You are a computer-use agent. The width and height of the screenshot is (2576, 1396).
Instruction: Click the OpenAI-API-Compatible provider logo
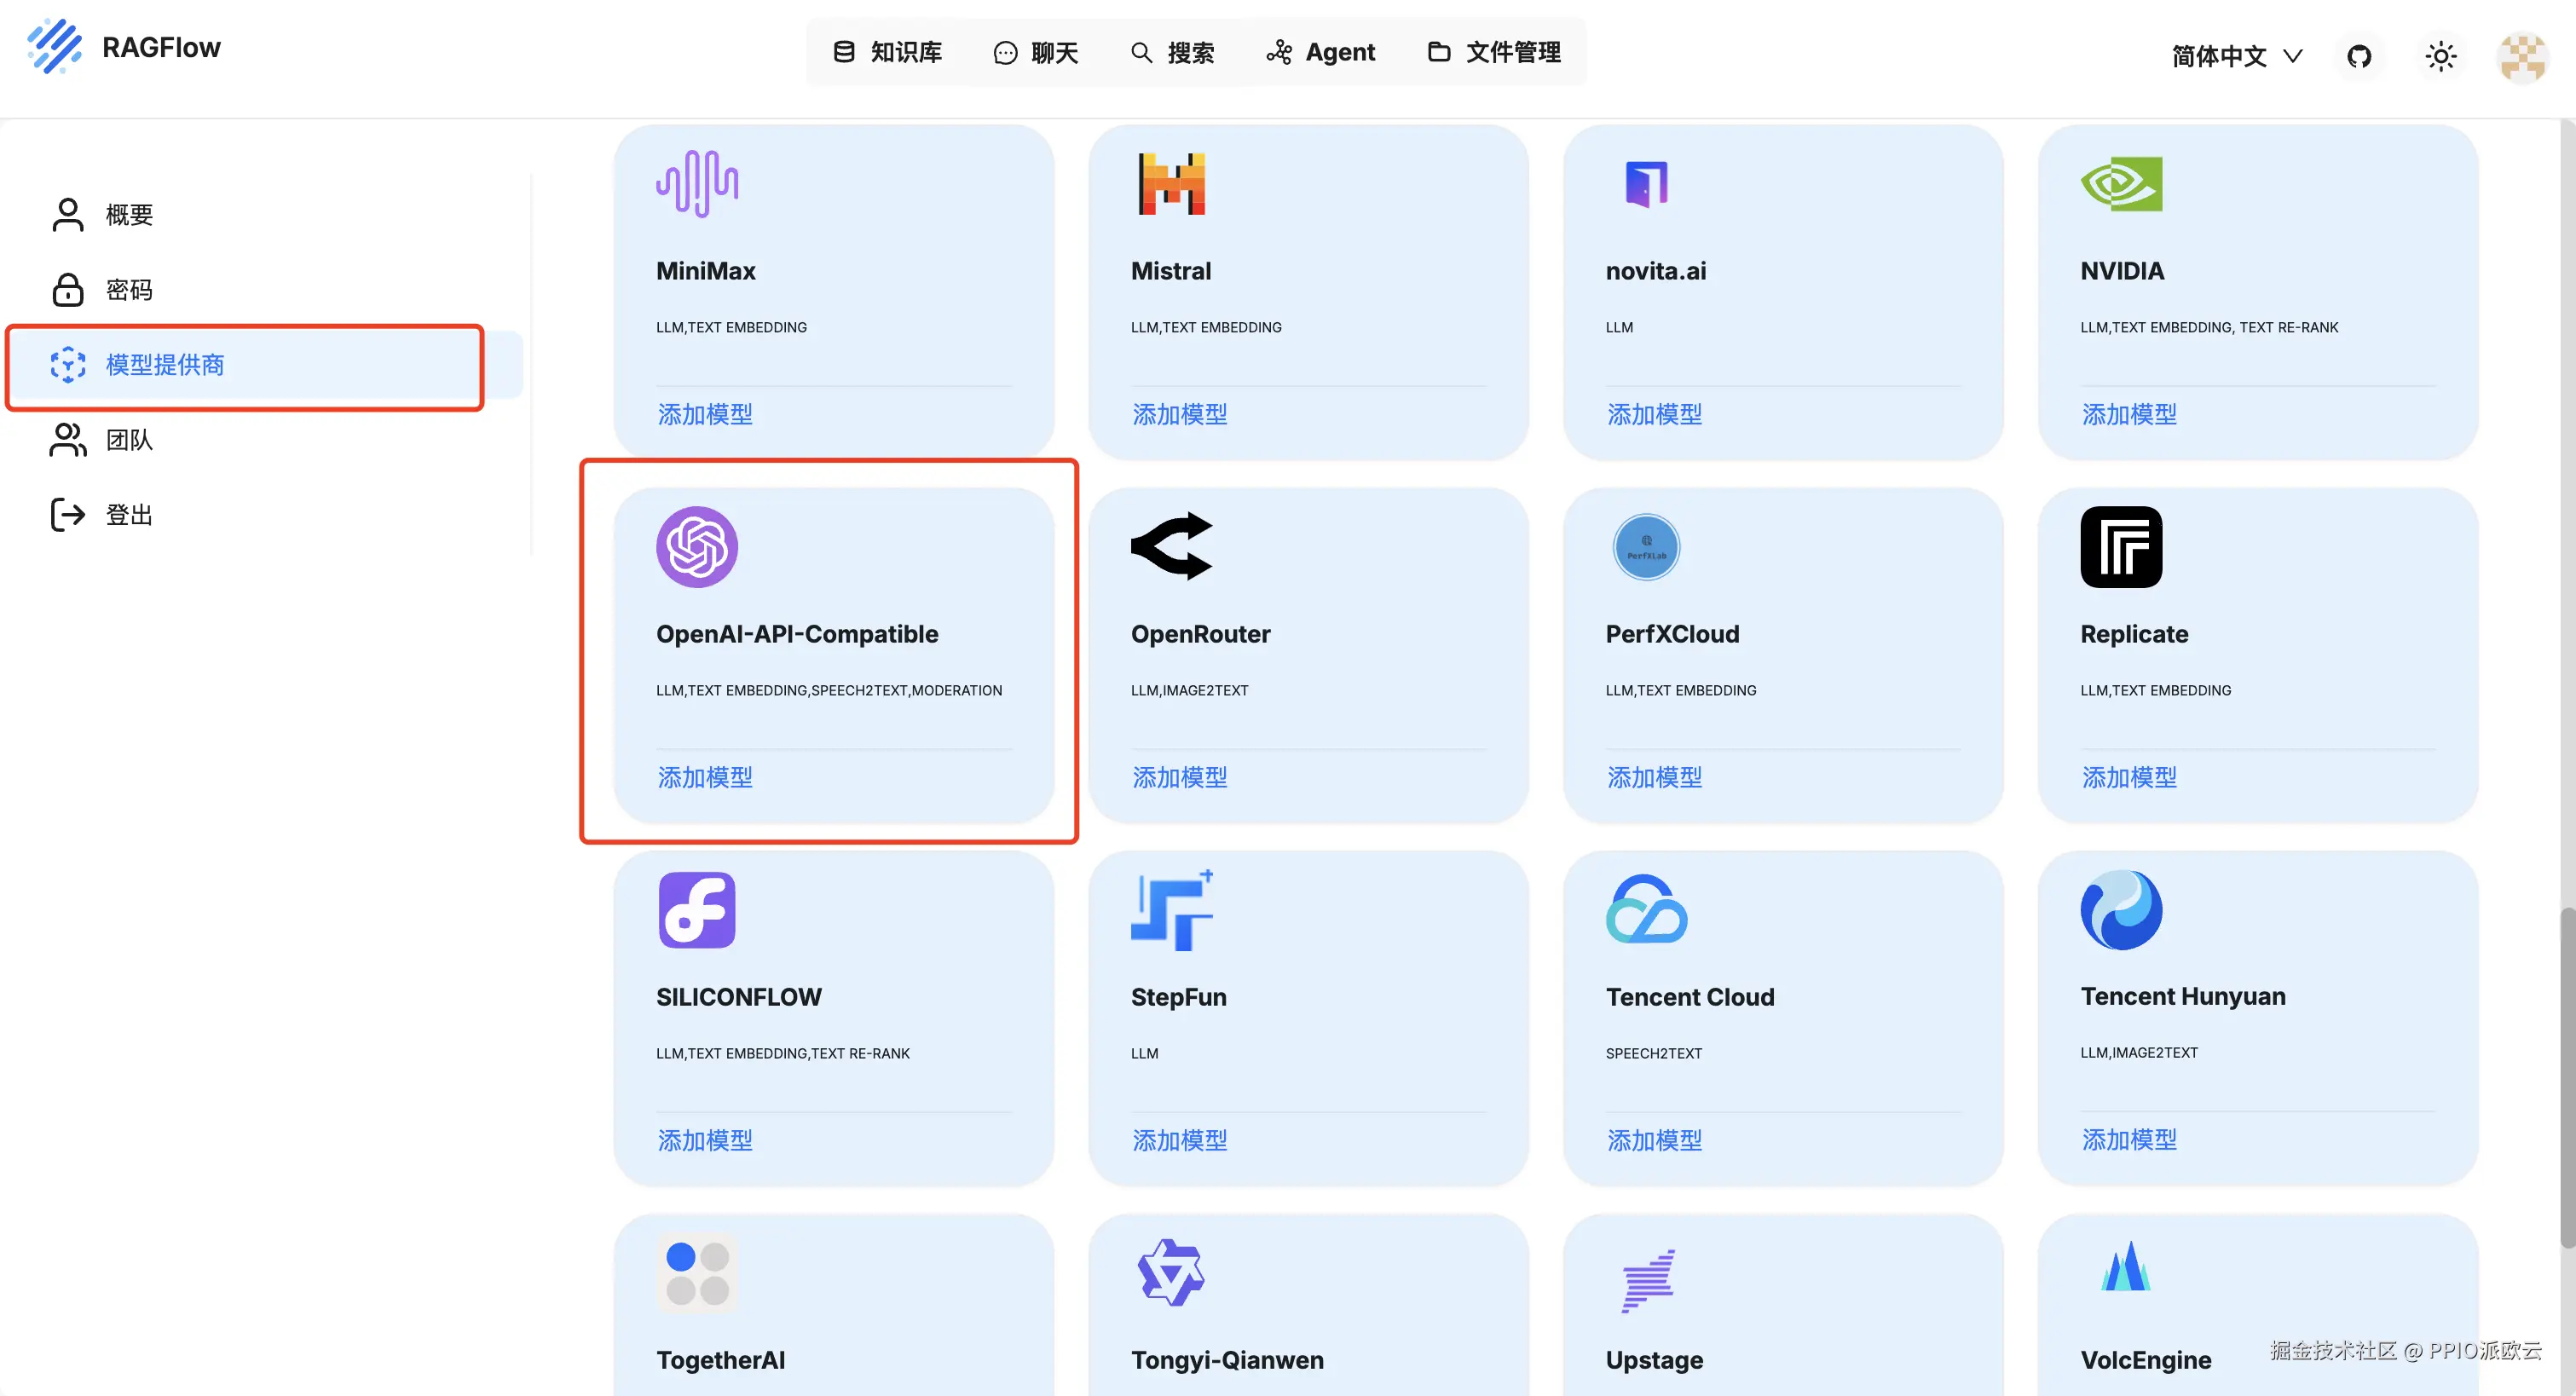(697, 547)
